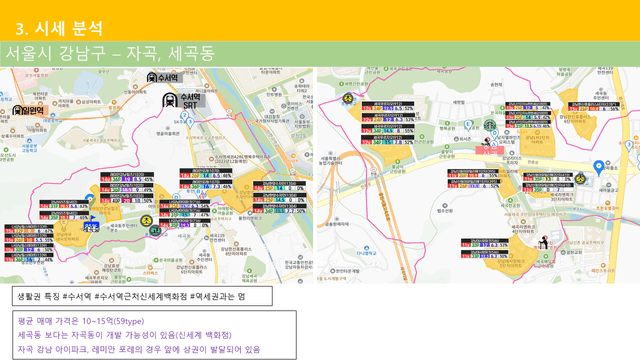Click the 생활권 특징 hashtag text box
Screen dimensions: 640x360
(142, 296)
